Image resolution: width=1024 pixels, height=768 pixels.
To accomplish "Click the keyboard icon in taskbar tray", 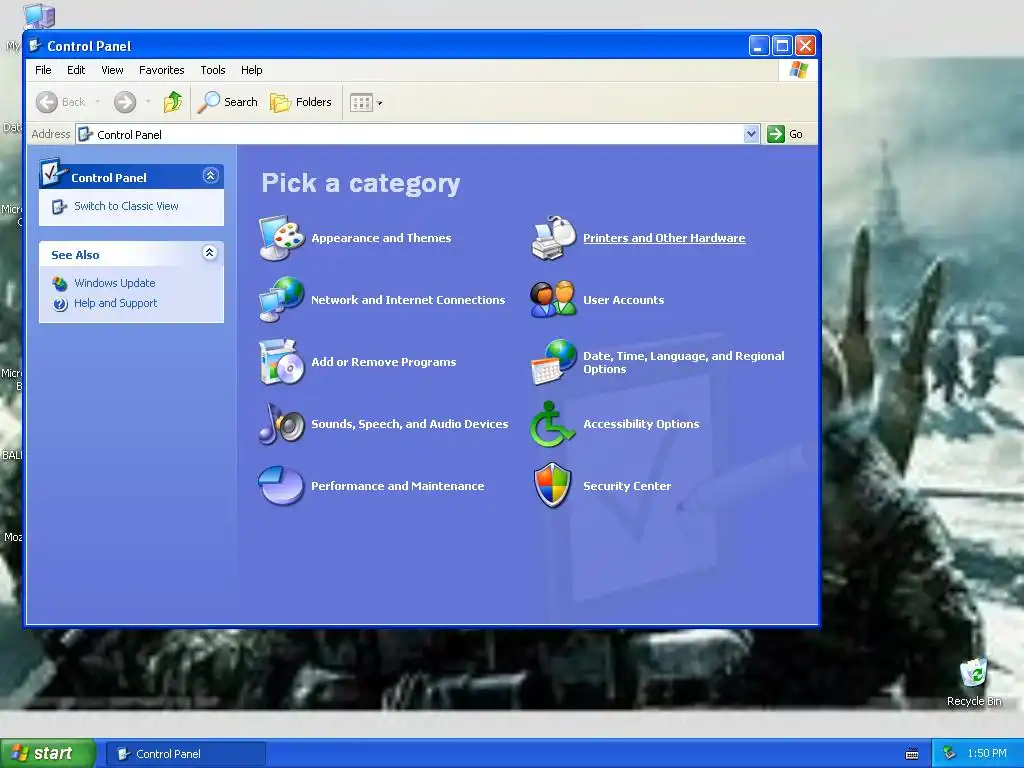I will point(912,754).
